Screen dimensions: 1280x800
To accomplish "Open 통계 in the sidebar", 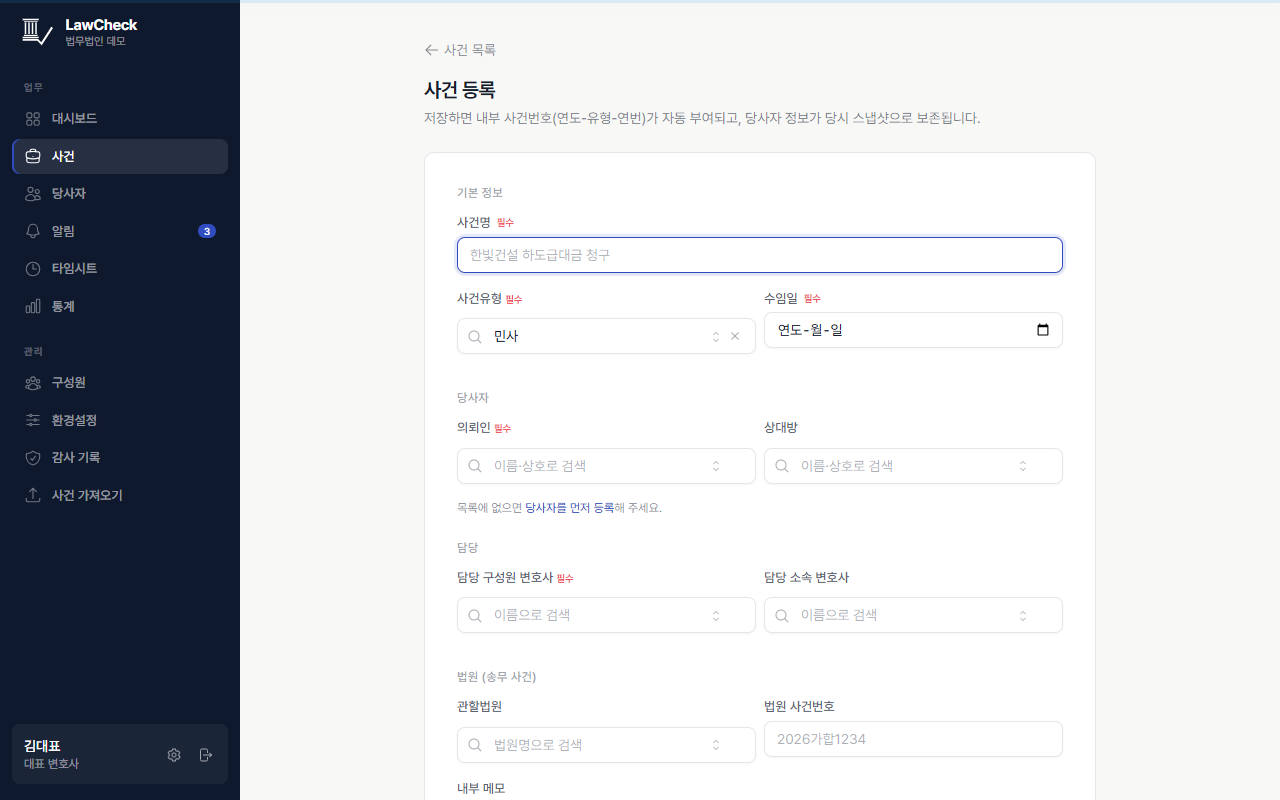I will [120, 306].
